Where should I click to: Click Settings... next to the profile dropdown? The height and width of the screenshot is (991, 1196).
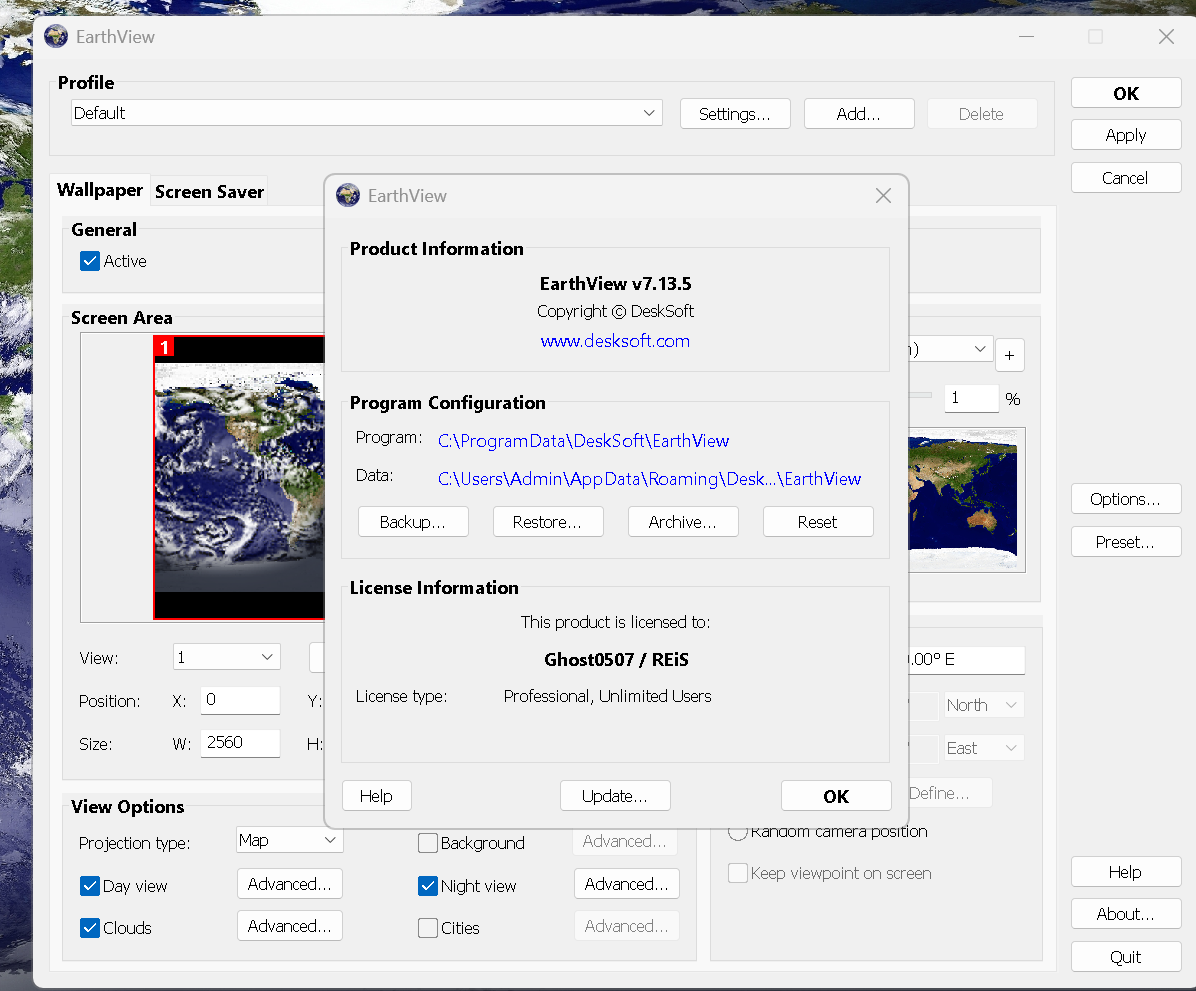point(735,114)
